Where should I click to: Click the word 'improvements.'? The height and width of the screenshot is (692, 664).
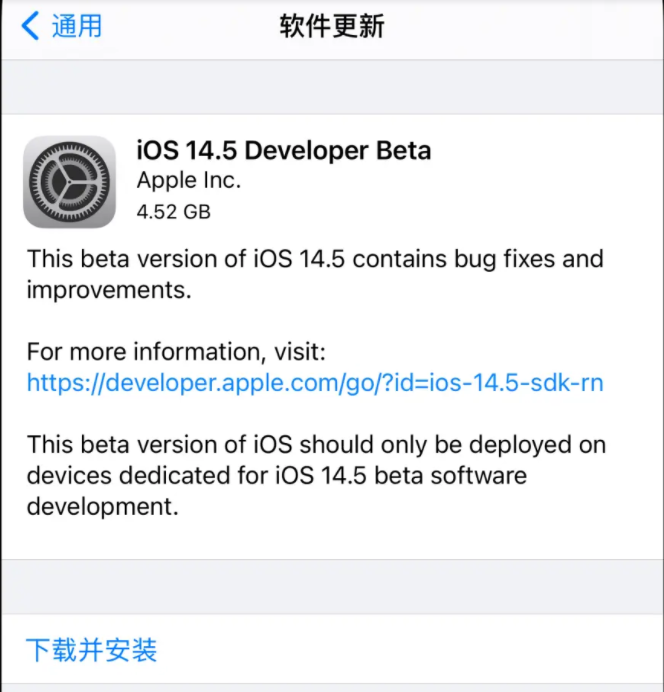(109, 290)
